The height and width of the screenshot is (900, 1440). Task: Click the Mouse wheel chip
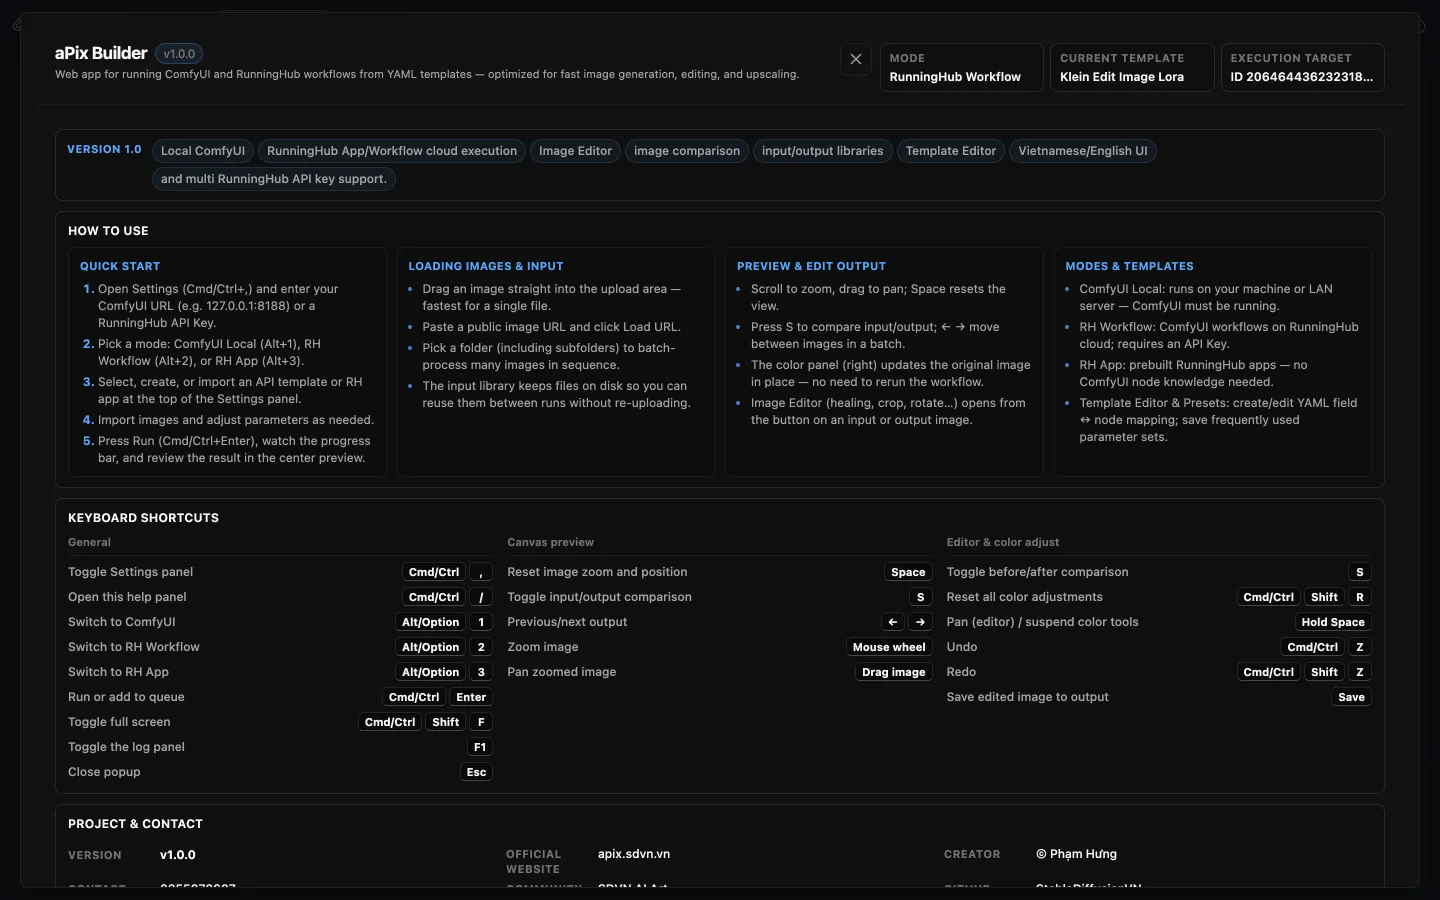point(889,647)
